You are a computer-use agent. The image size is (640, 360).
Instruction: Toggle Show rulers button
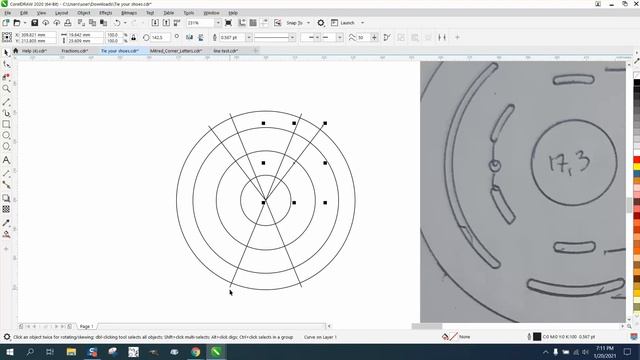tap(242, 23)
